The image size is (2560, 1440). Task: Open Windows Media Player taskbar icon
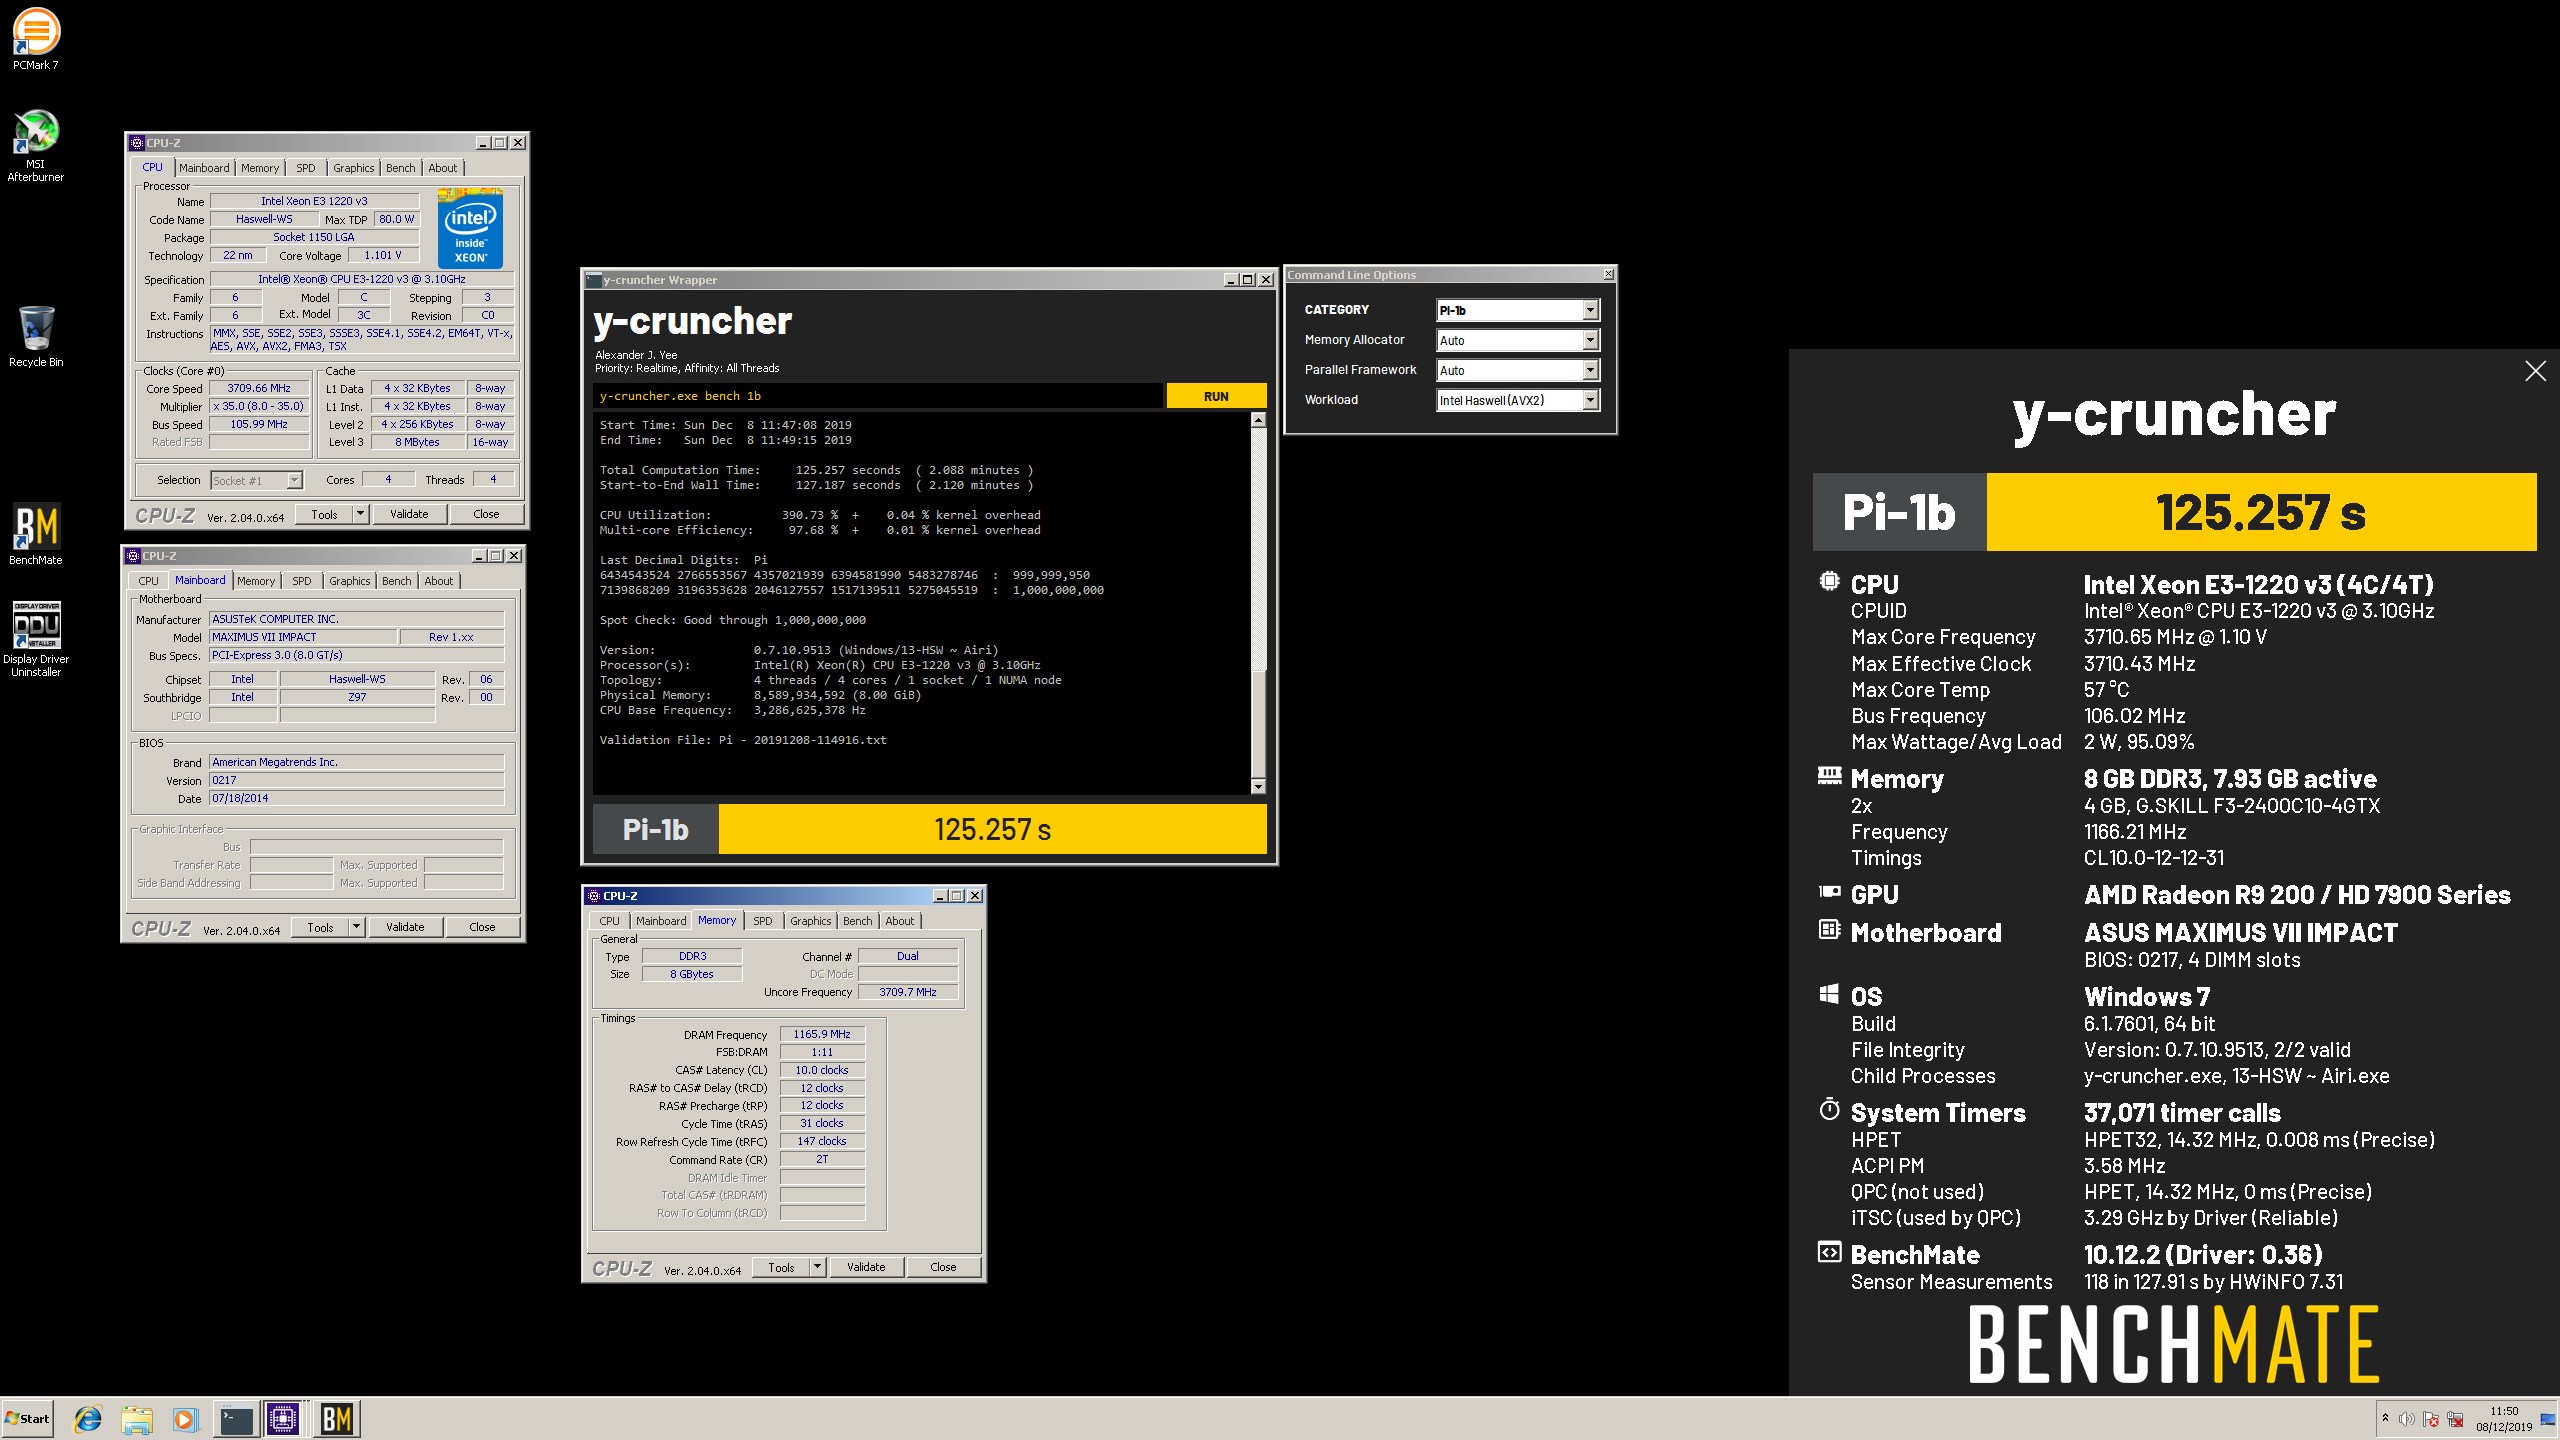(x=185, y=1418)
